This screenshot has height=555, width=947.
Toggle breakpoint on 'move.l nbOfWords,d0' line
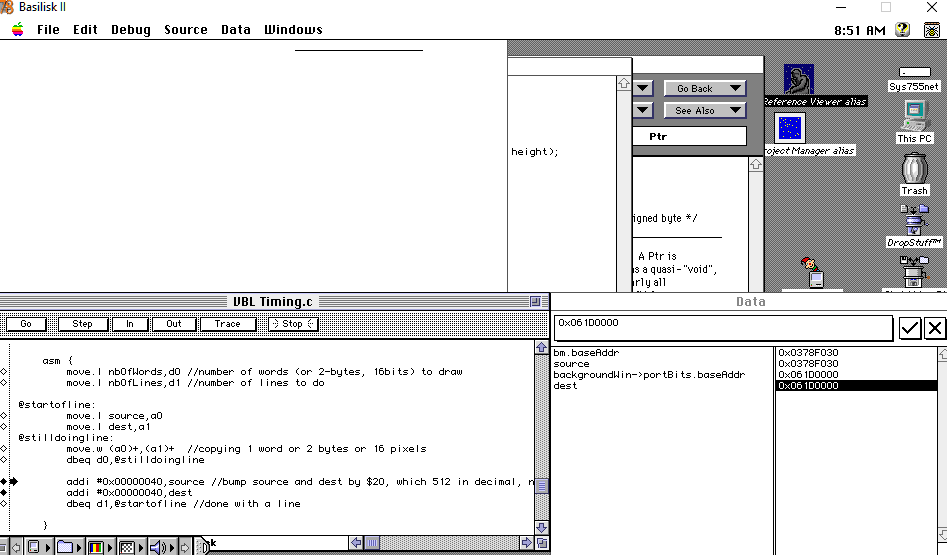(x=4, y=372)
